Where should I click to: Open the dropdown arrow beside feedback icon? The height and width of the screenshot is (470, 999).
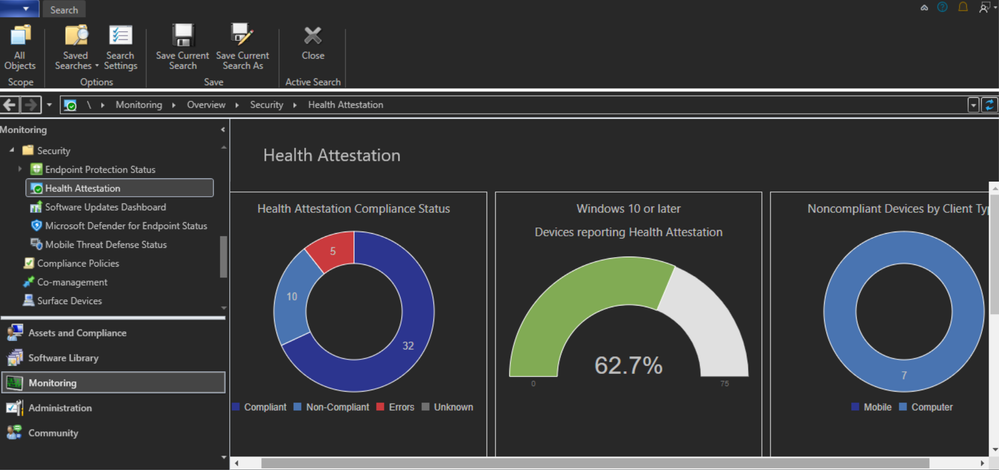tap(994, 8)
